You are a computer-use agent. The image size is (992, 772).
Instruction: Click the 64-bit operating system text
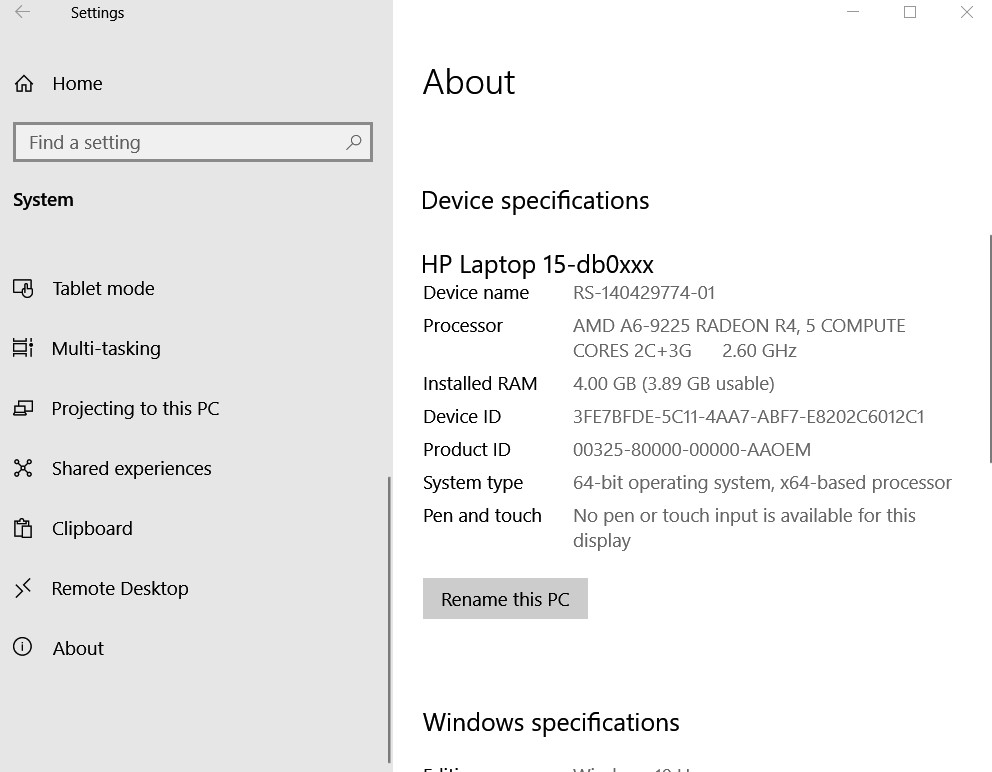click(x=762, y=482)
